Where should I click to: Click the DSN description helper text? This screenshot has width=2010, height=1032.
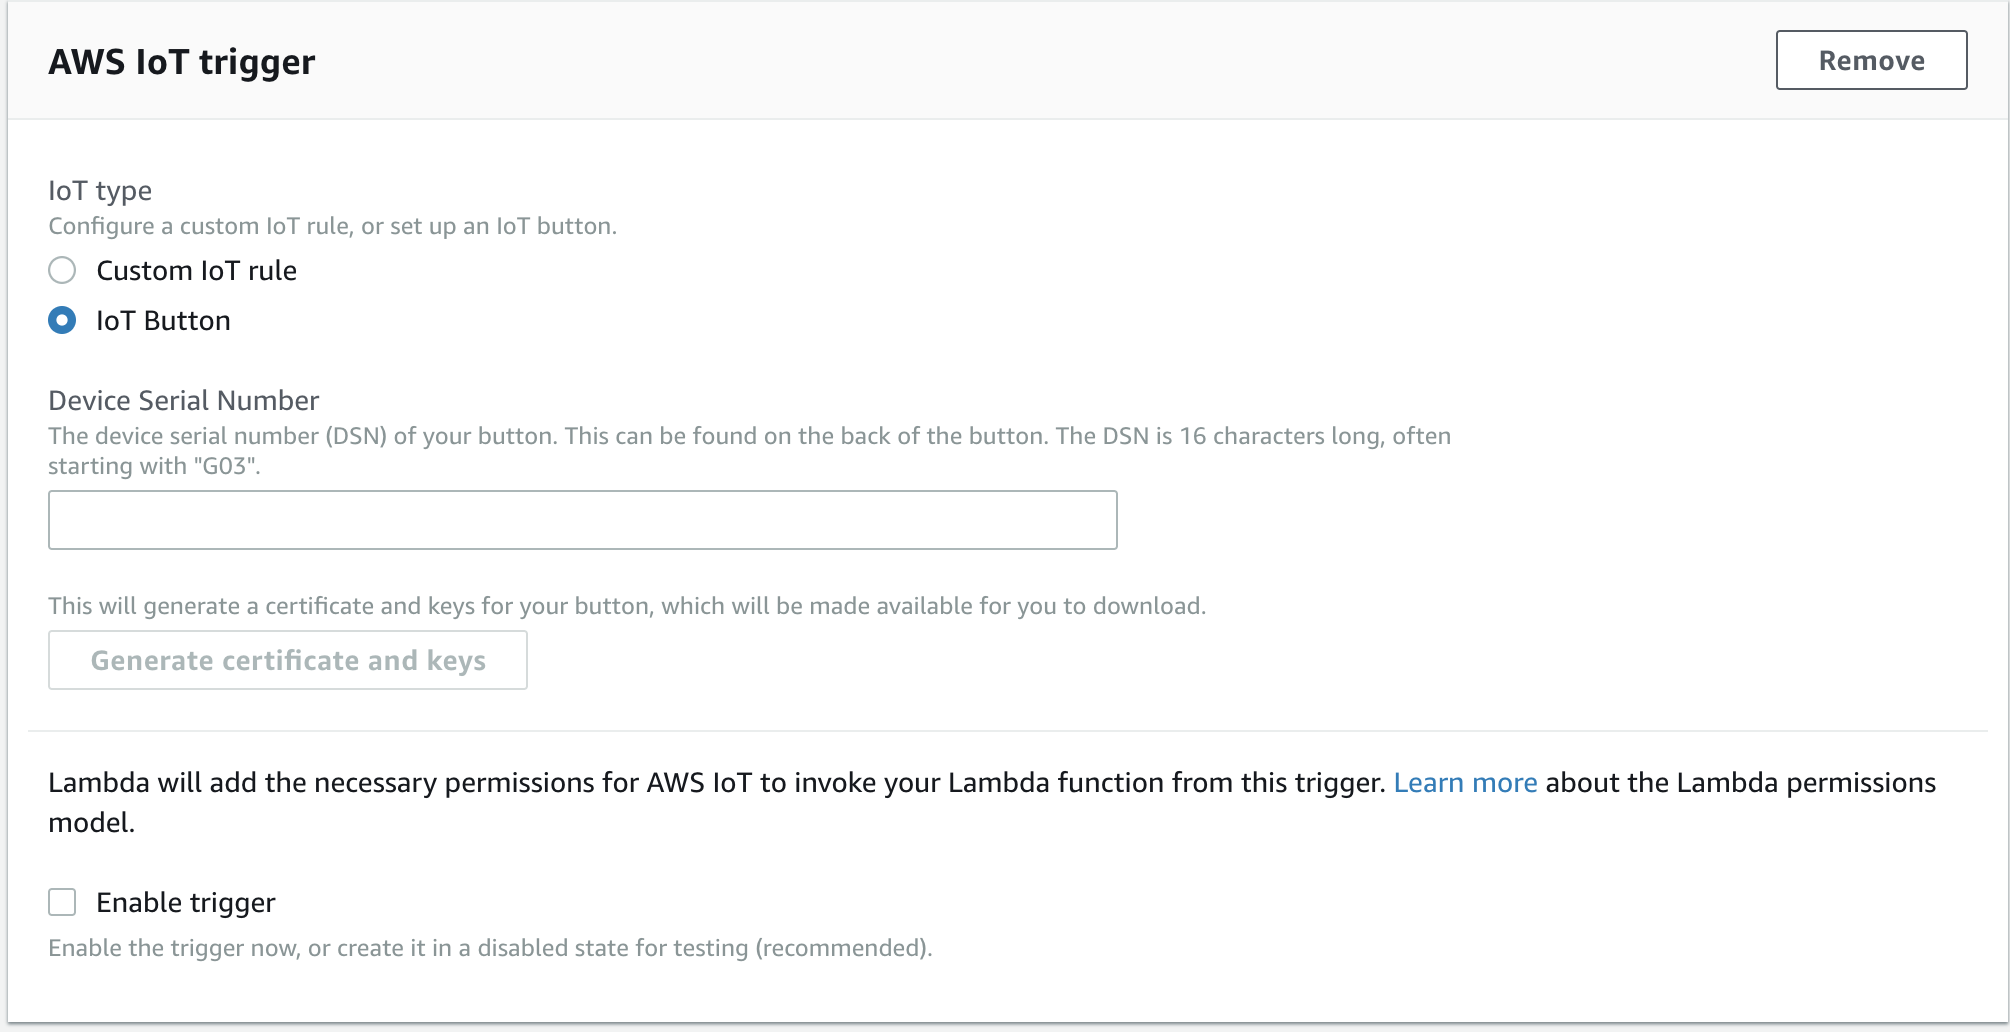(x=749, y=450)
